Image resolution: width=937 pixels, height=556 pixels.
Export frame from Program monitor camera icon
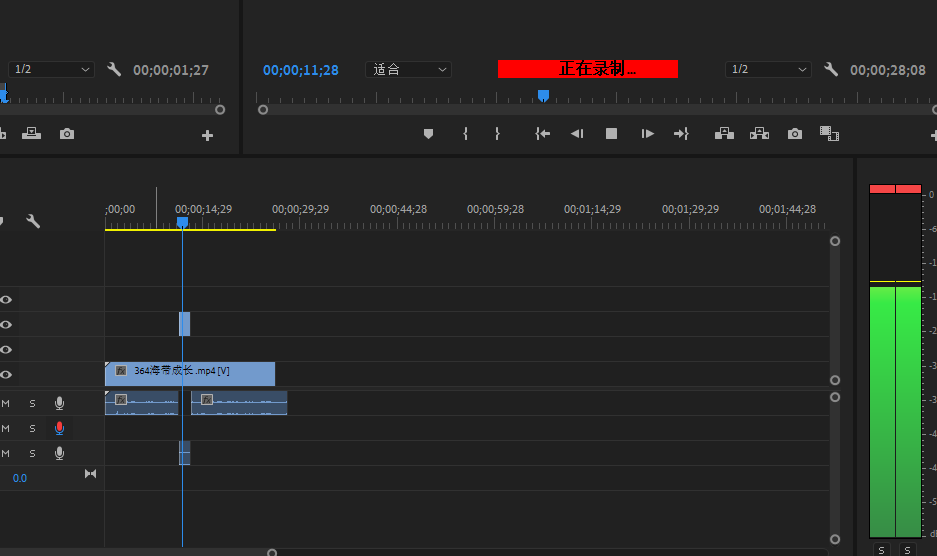(795, 134)
